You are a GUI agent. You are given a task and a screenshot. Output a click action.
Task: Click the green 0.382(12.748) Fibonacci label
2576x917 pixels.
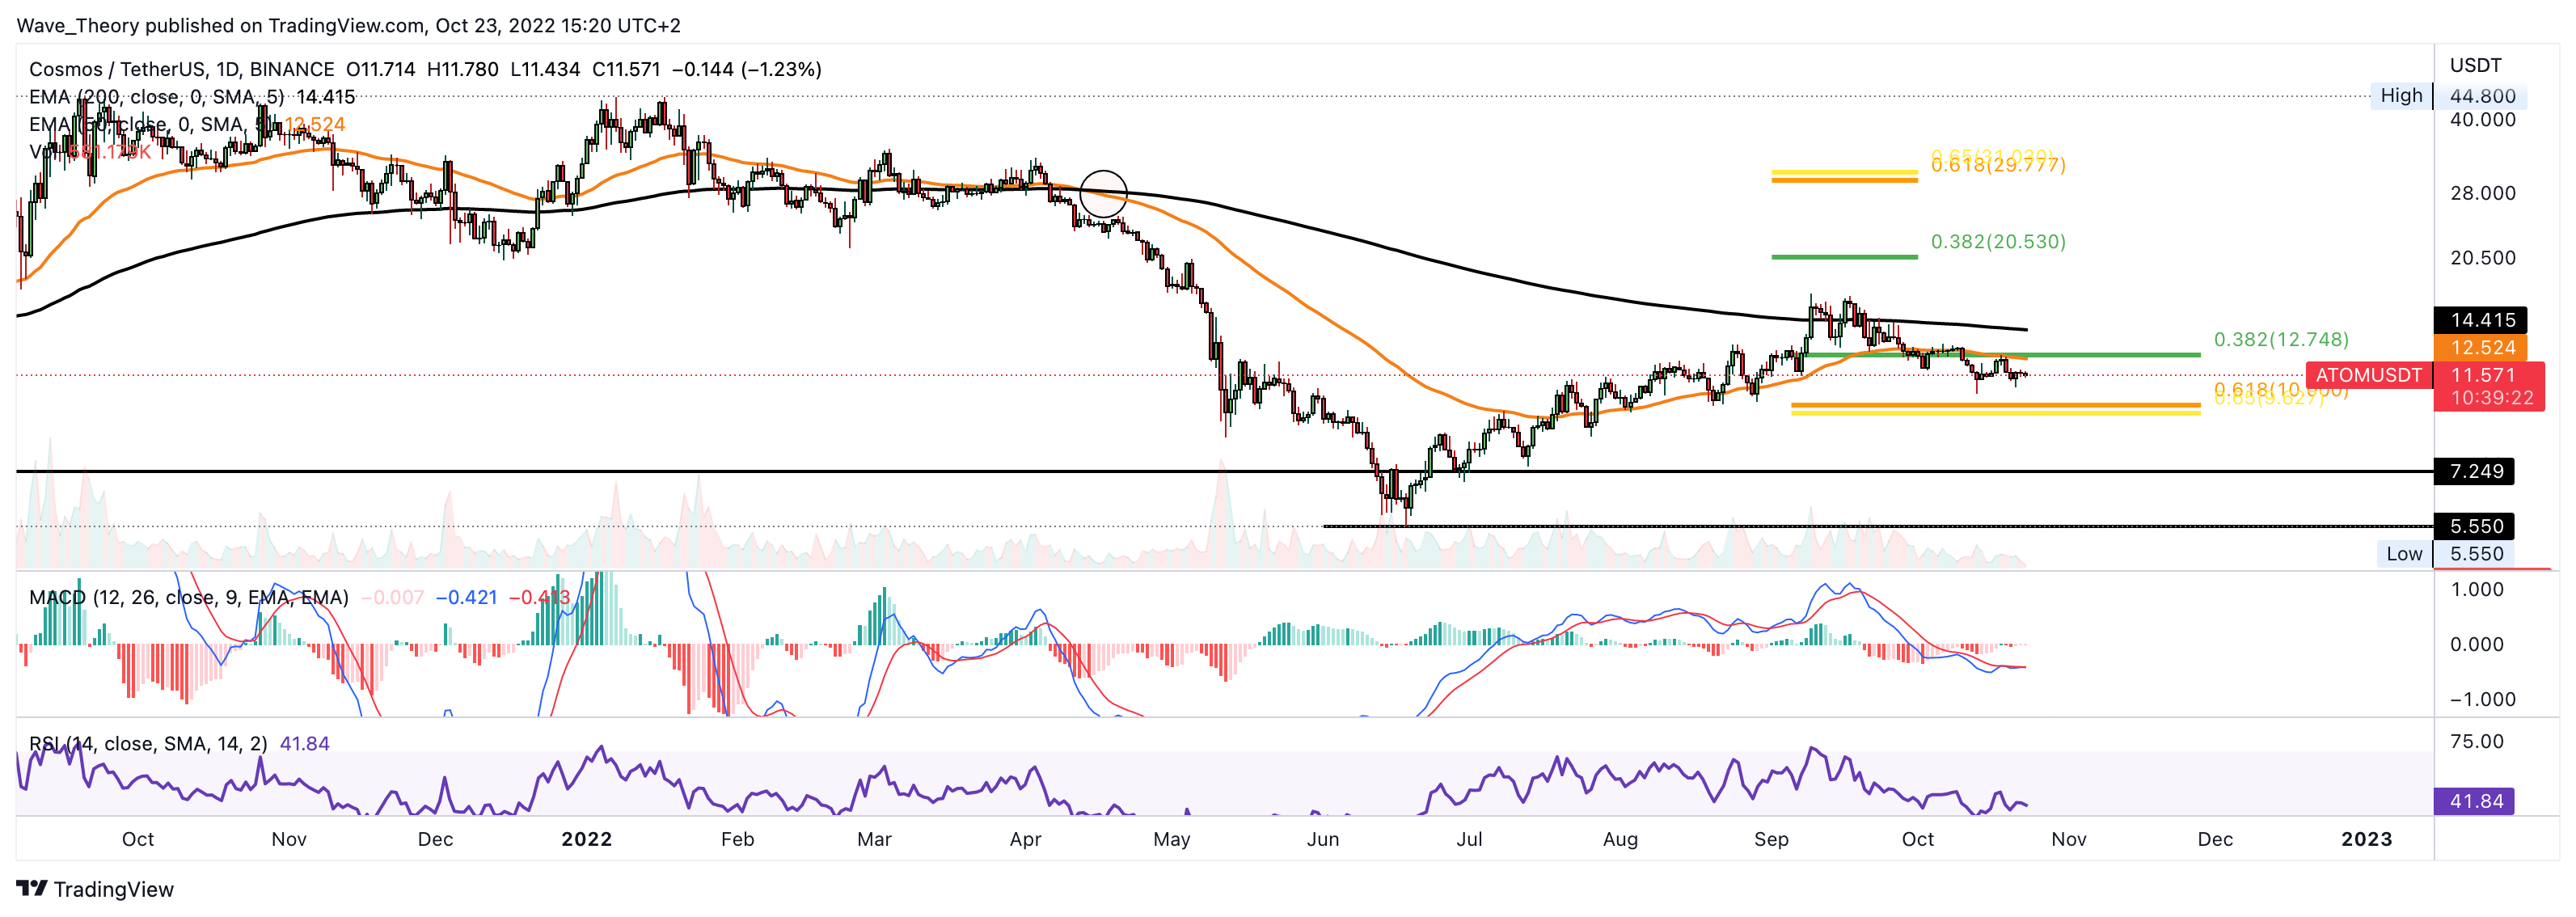coord(2280,339)
